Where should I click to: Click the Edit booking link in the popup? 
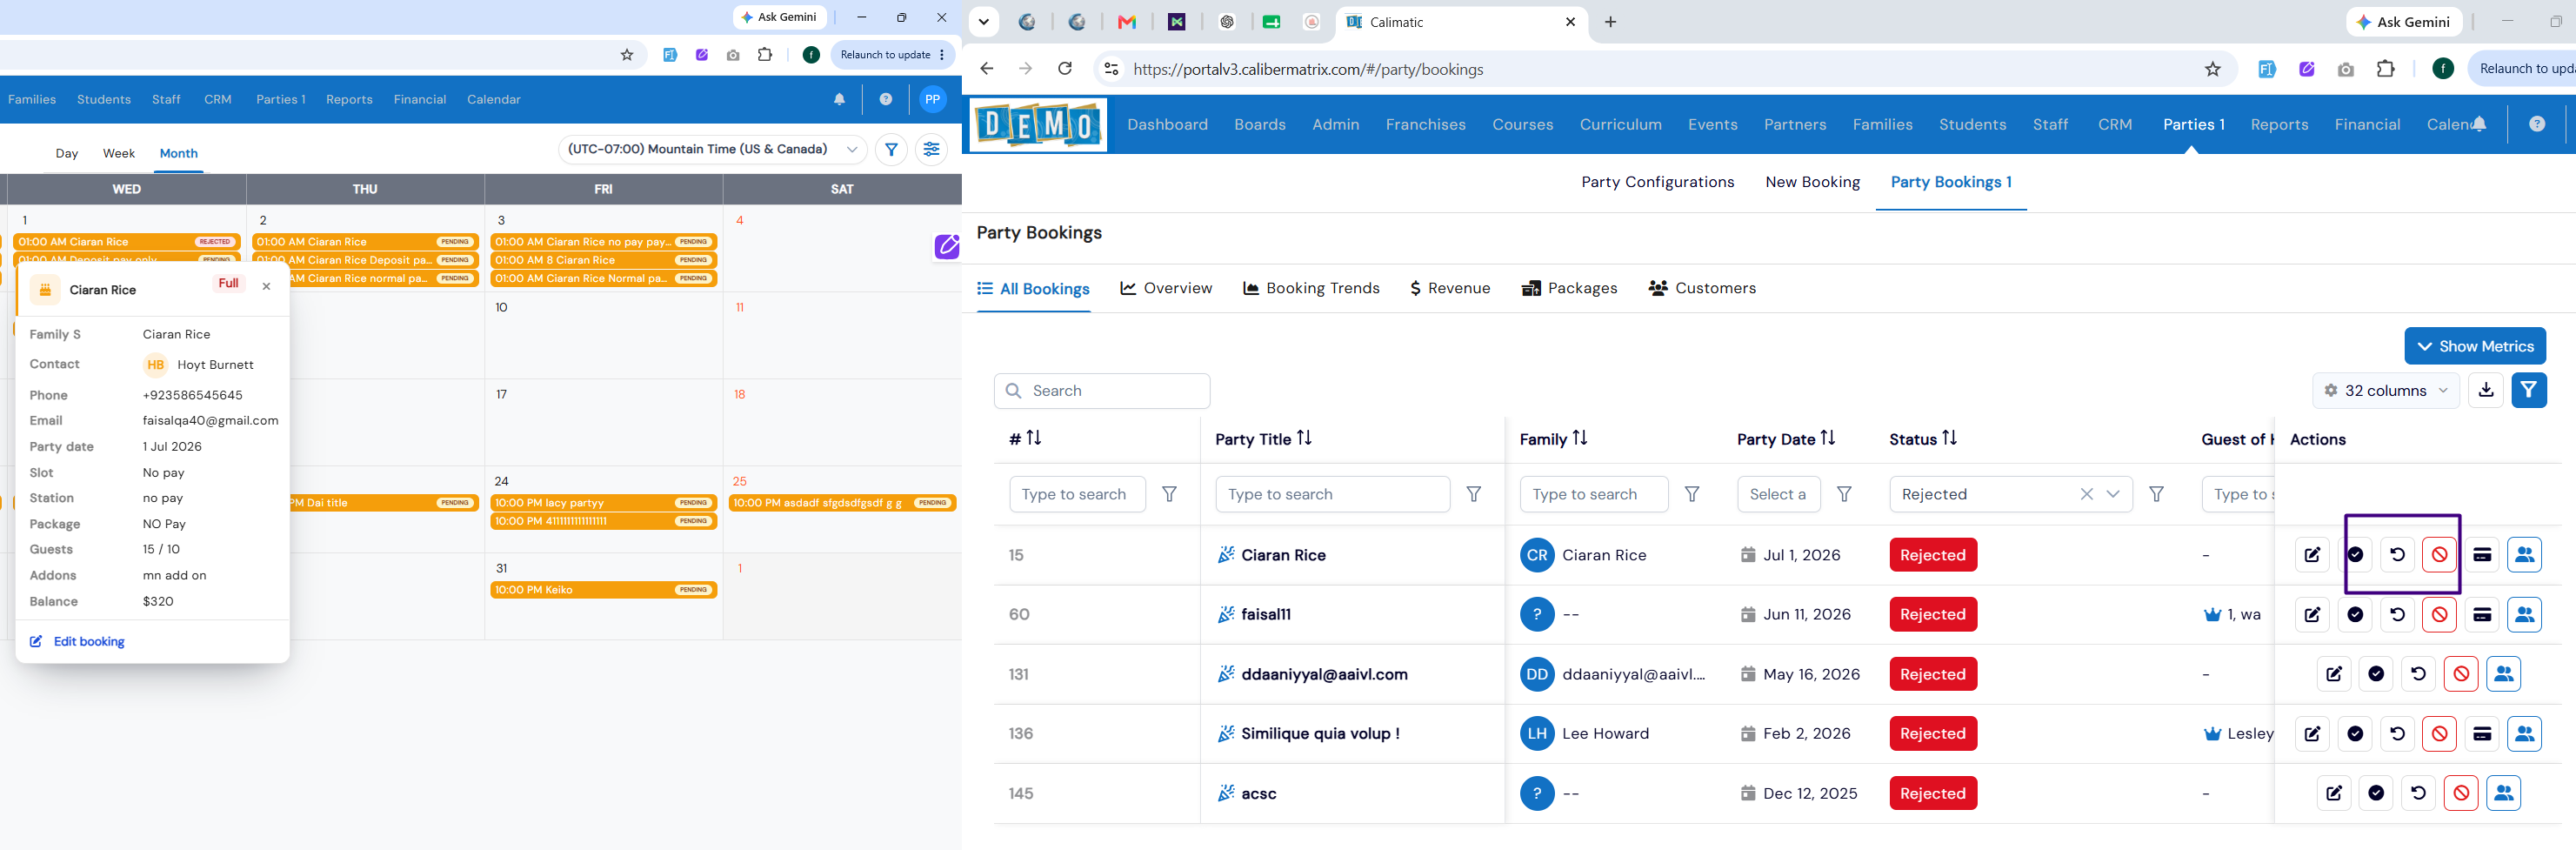click(x=77, y=641)
